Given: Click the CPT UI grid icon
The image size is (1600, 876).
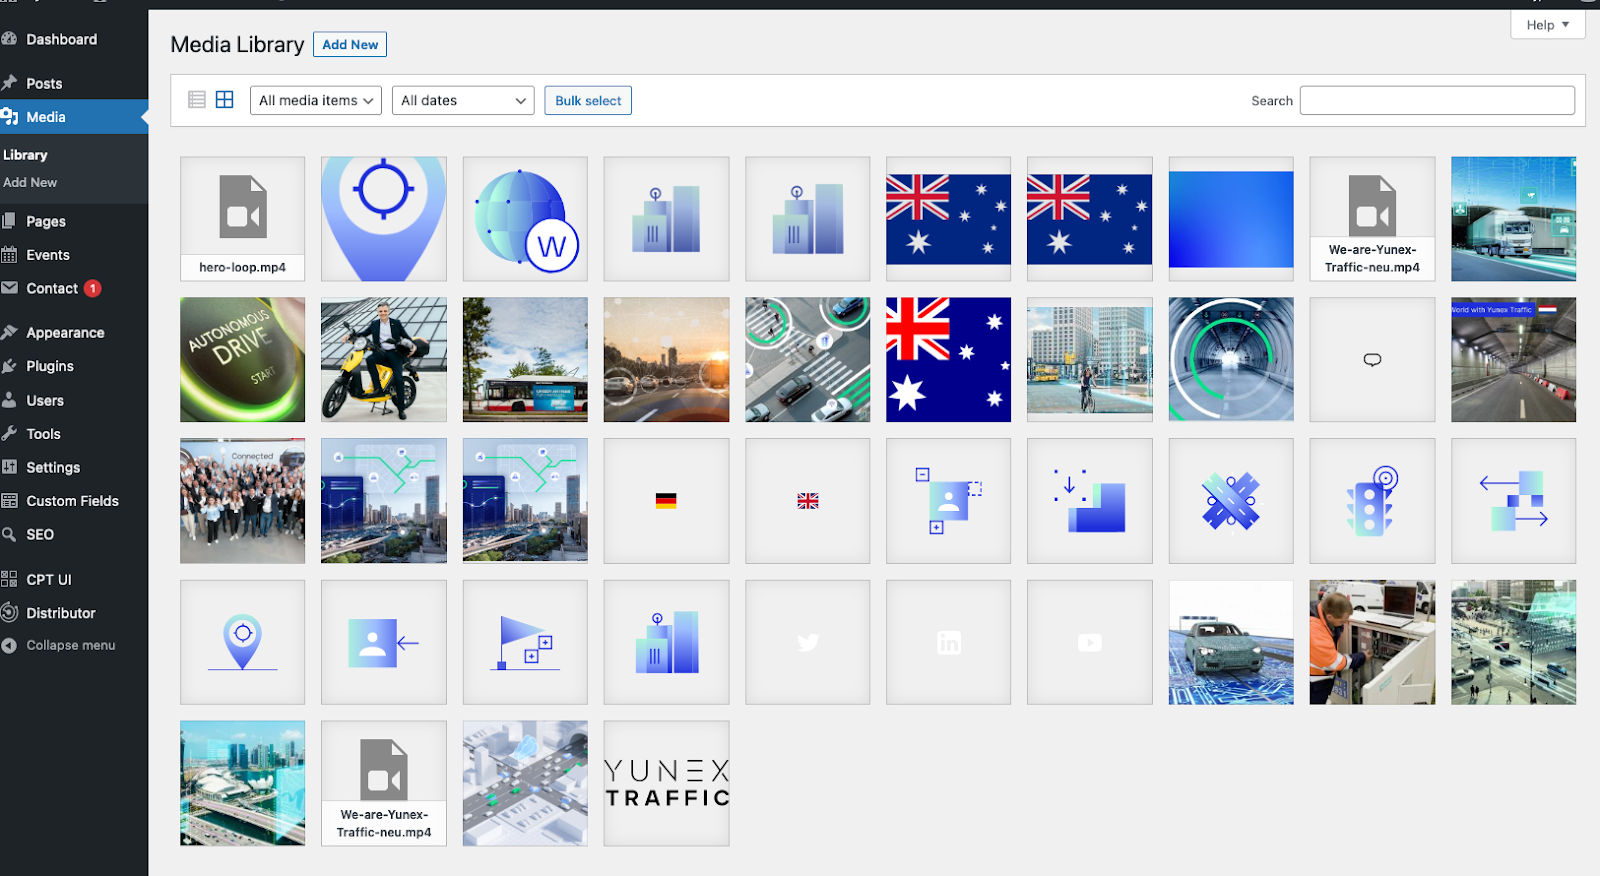Looking at the screenshot, I should point(10,579).
